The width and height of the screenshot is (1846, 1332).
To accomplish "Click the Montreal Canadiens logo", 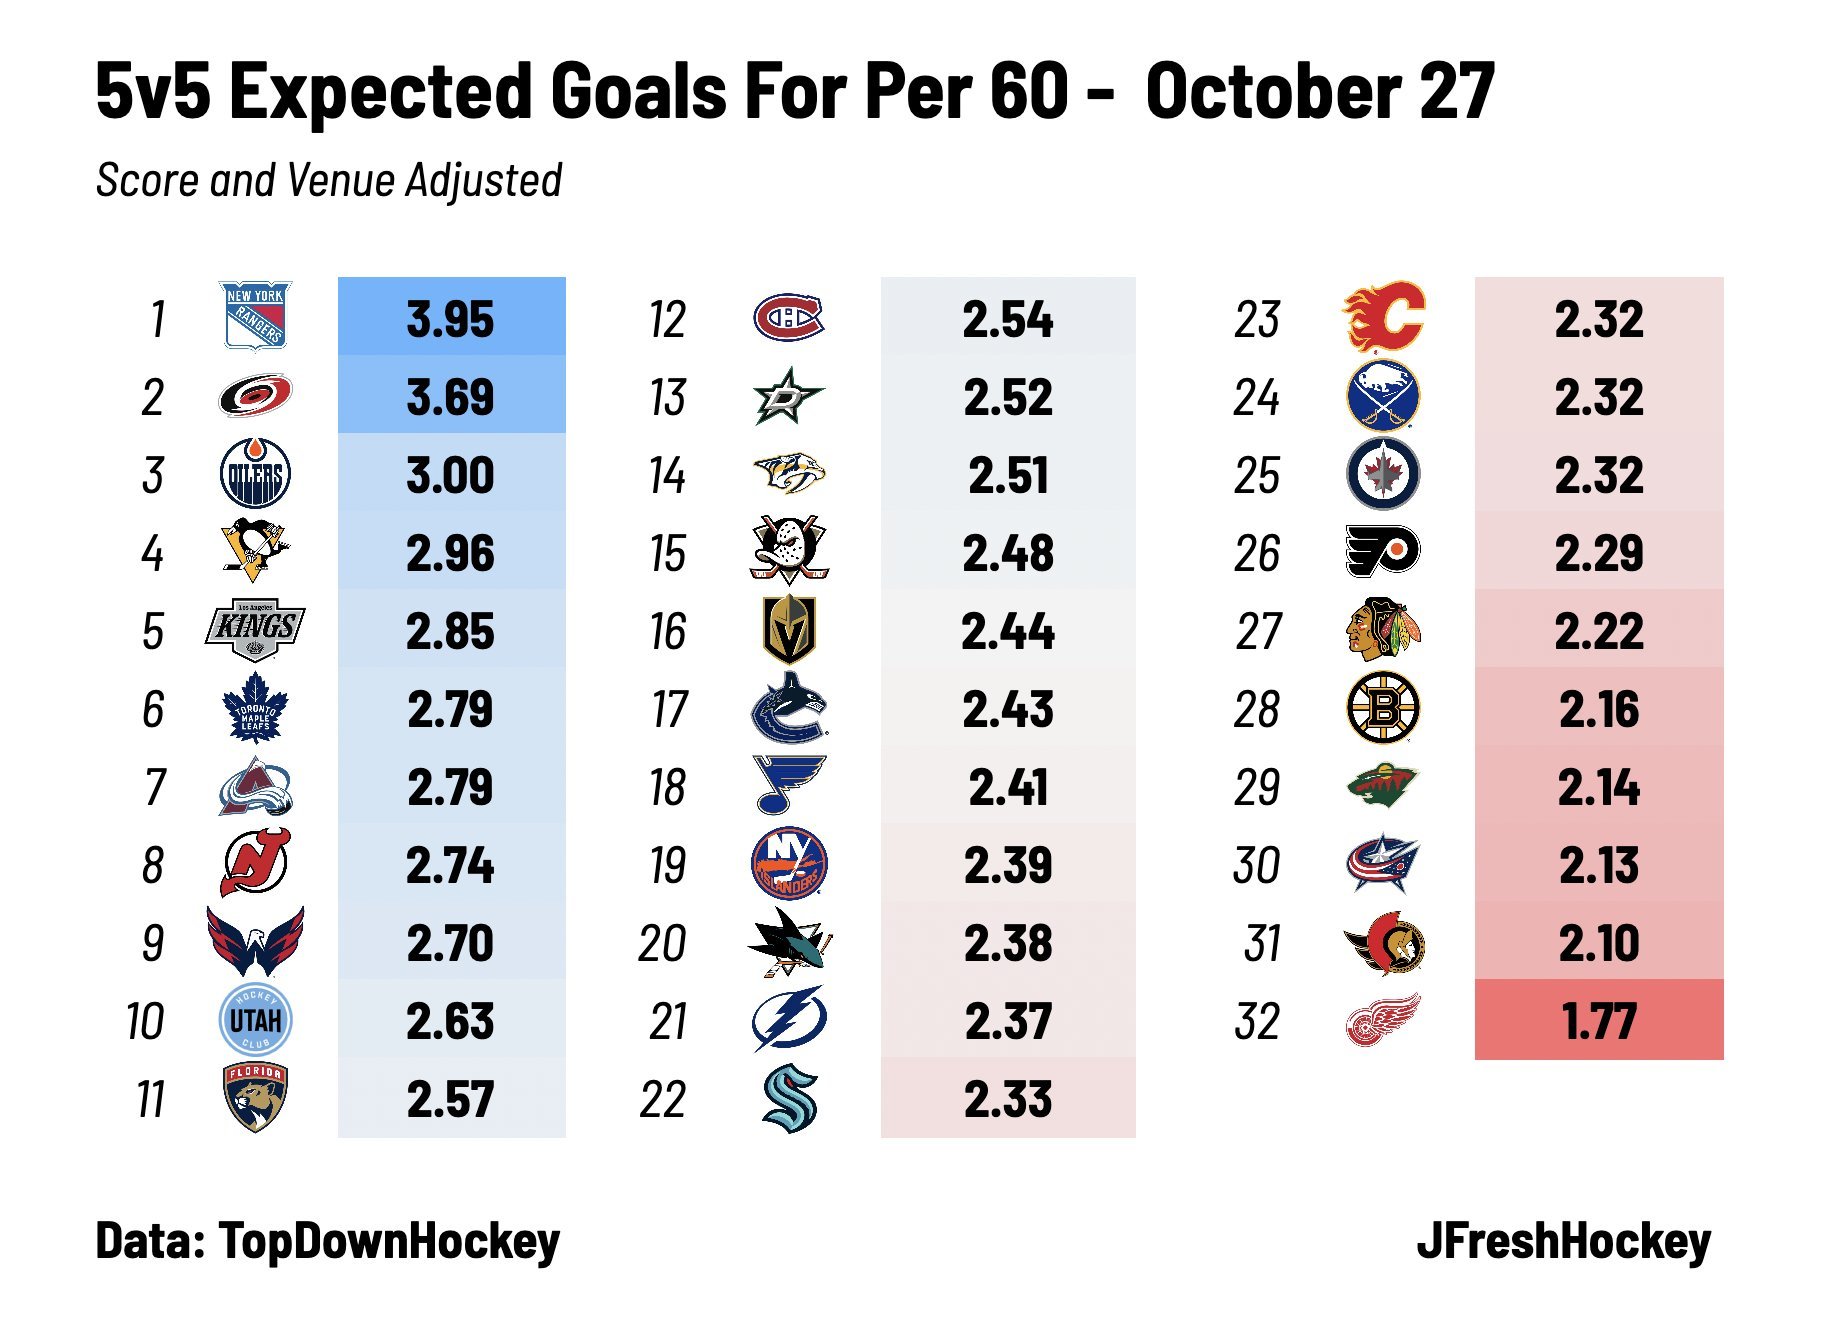I will click(x=789, y=318).
